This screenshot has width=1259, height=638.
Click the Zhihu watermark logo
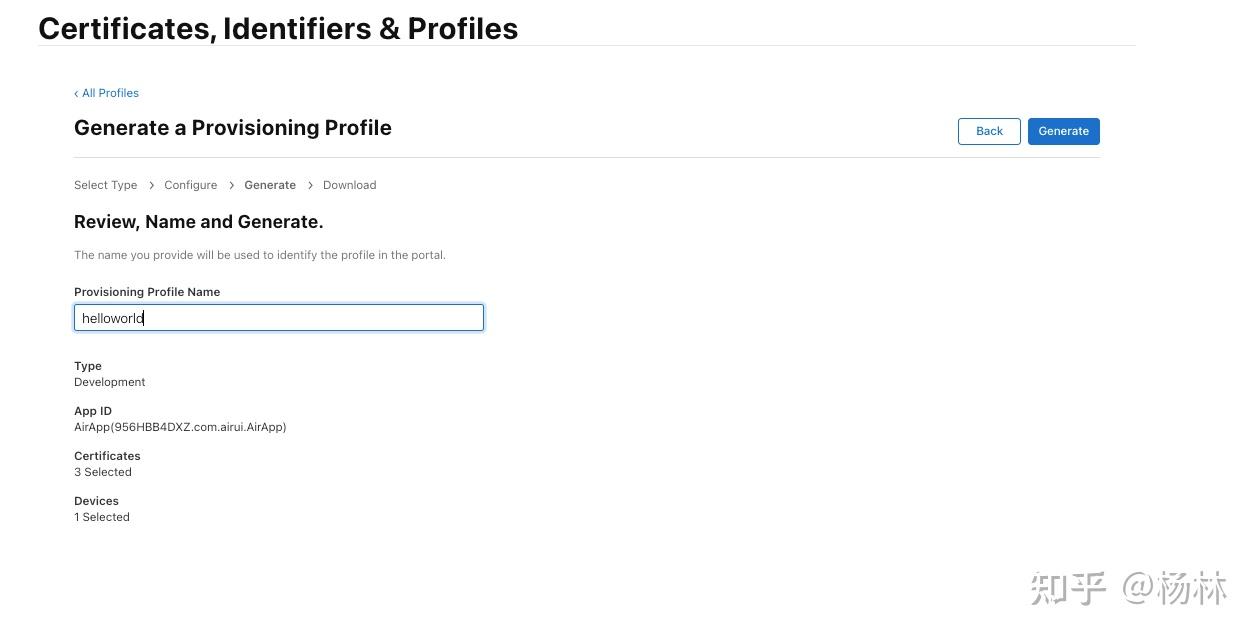(1068, 588)
